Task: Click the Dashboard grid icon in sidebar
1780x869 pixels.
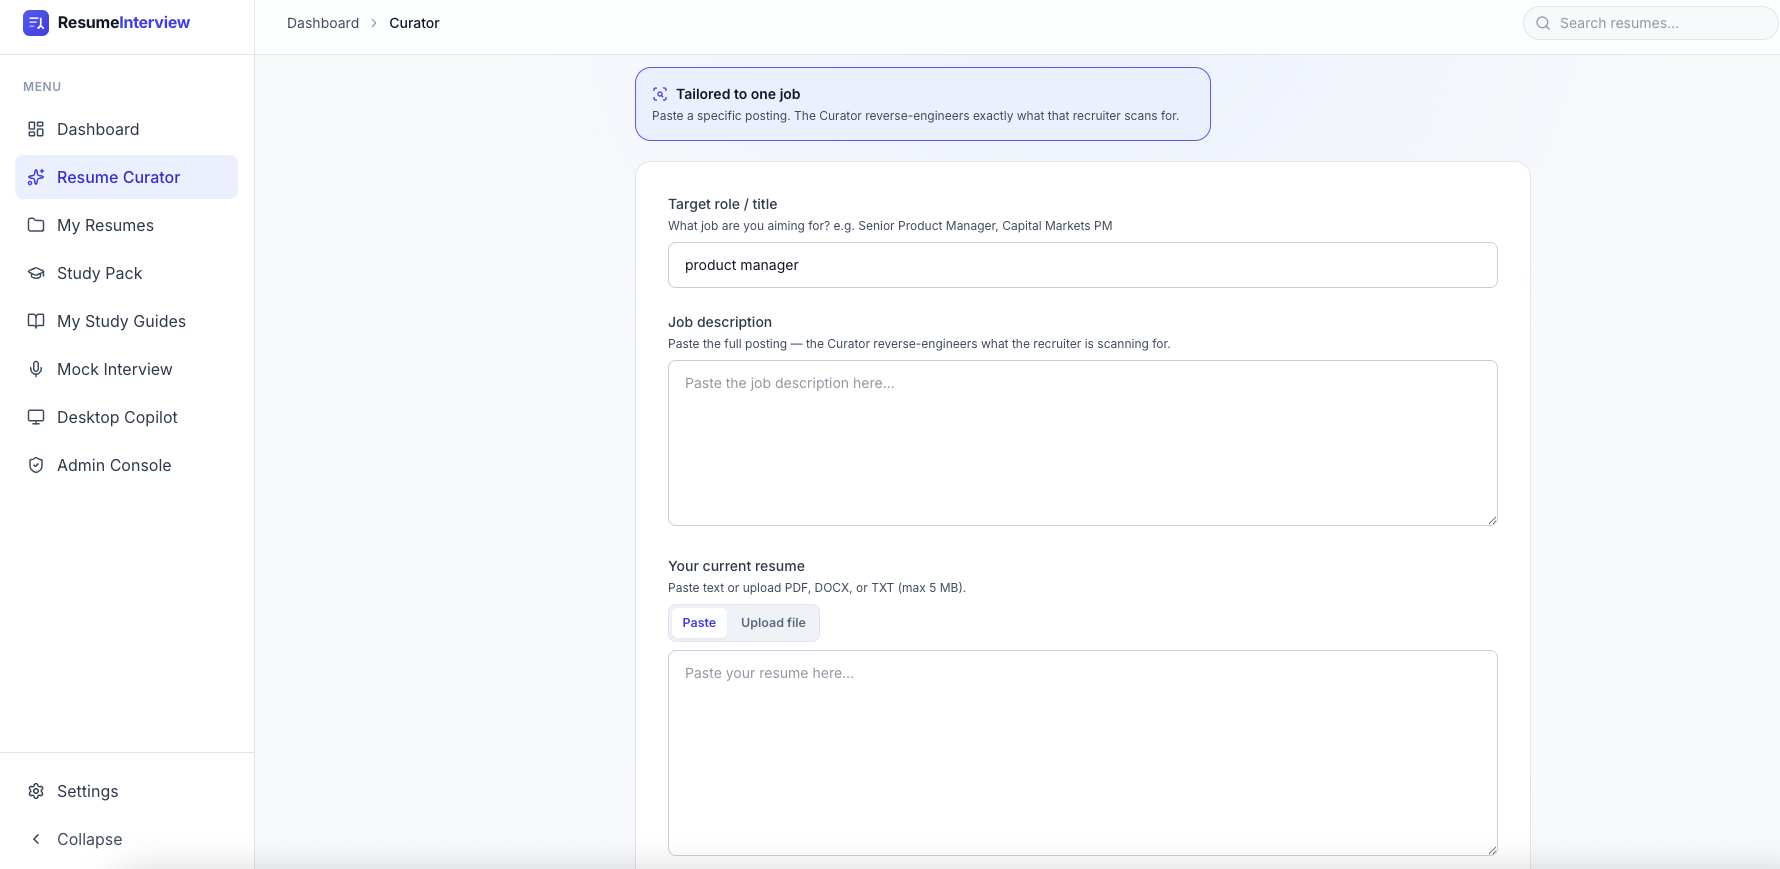Action: pos(36,129)
